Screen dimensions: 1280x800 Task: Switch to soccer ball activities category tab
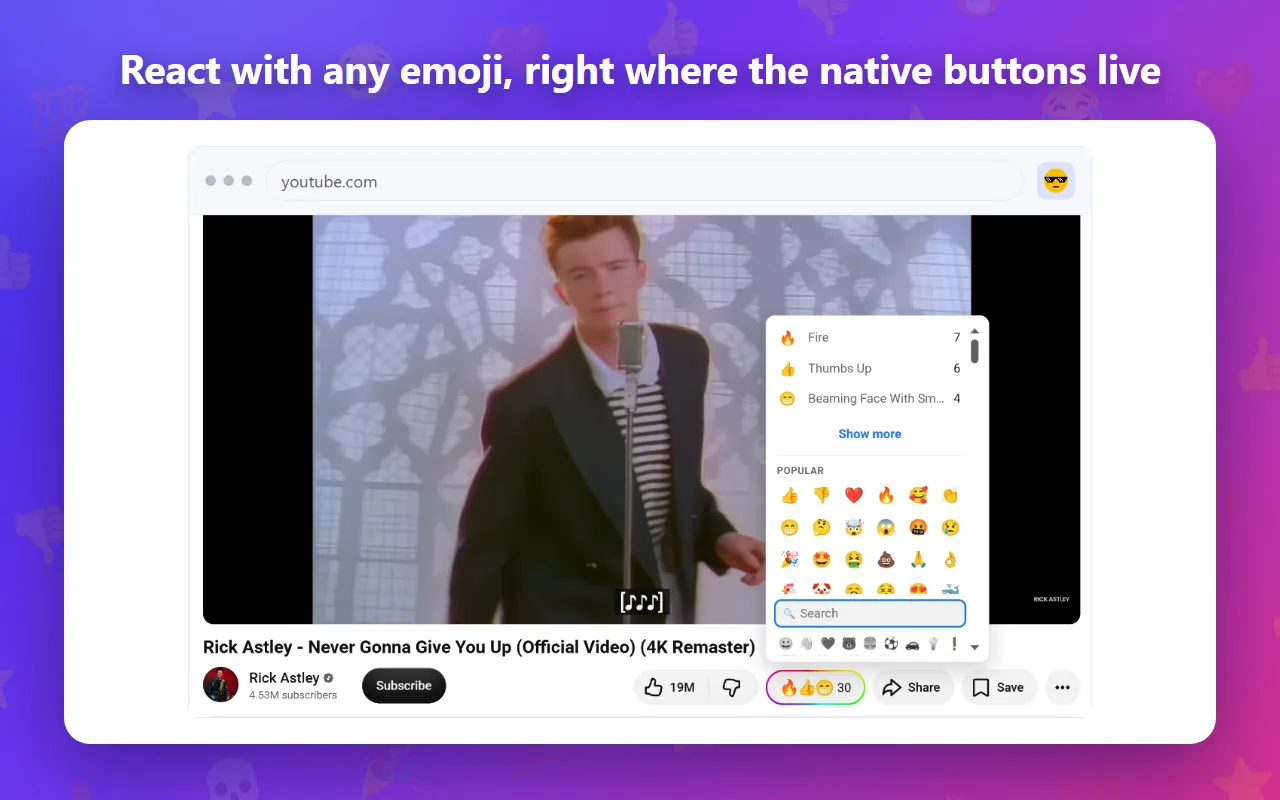coord(891,644)
